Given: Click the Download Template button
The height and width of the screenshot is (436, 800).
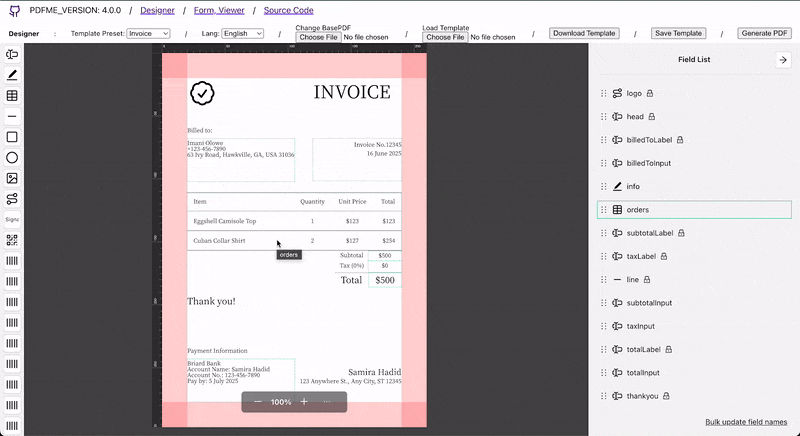Looking at the screenshot, I should tap(584, 33).
